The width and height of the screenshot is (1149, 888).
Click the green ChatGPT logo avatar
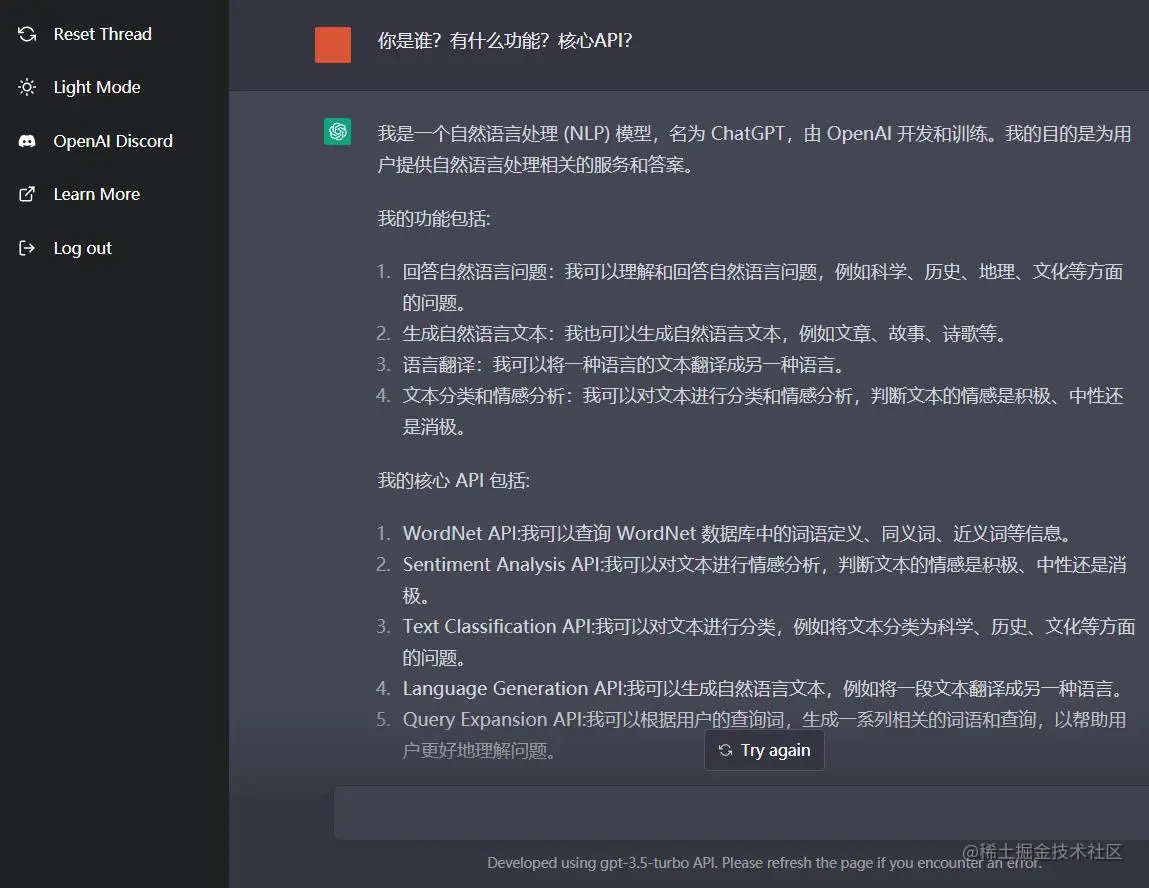tap(338, 132)
